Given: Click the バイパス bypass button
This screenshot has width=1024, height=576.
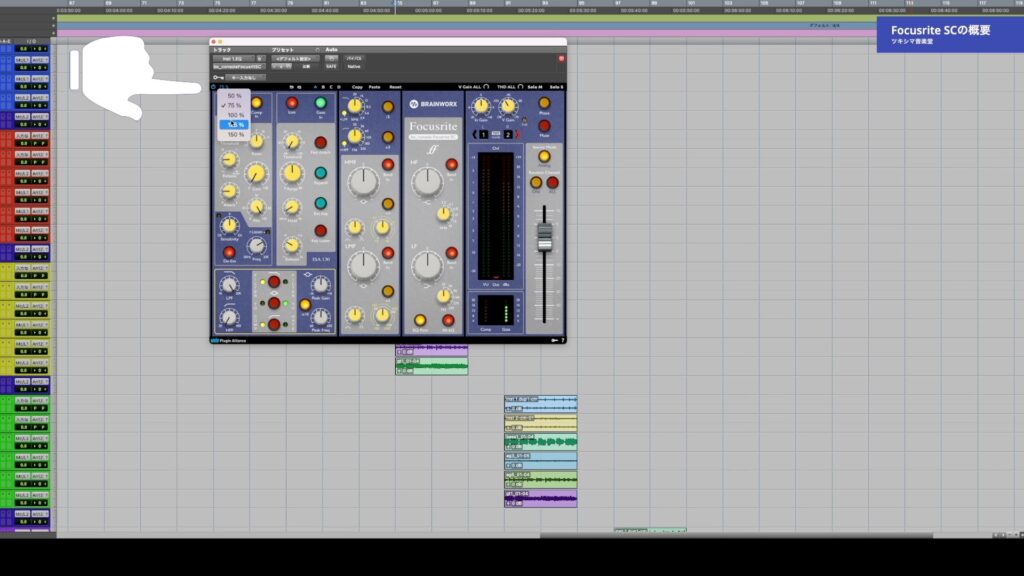Looking at the screenshot, I should (x=354, y=58).
